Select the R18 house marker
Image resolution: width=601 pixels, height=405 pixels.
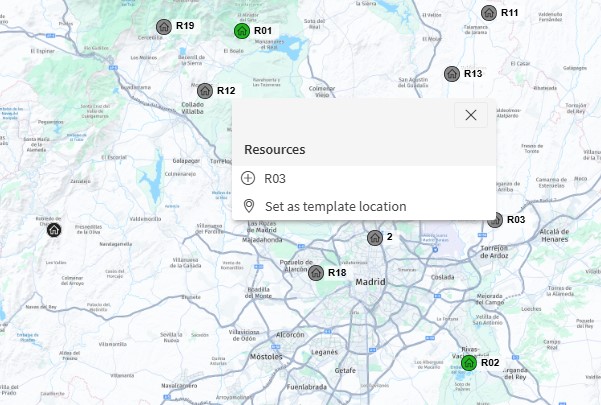coord(316,273)
